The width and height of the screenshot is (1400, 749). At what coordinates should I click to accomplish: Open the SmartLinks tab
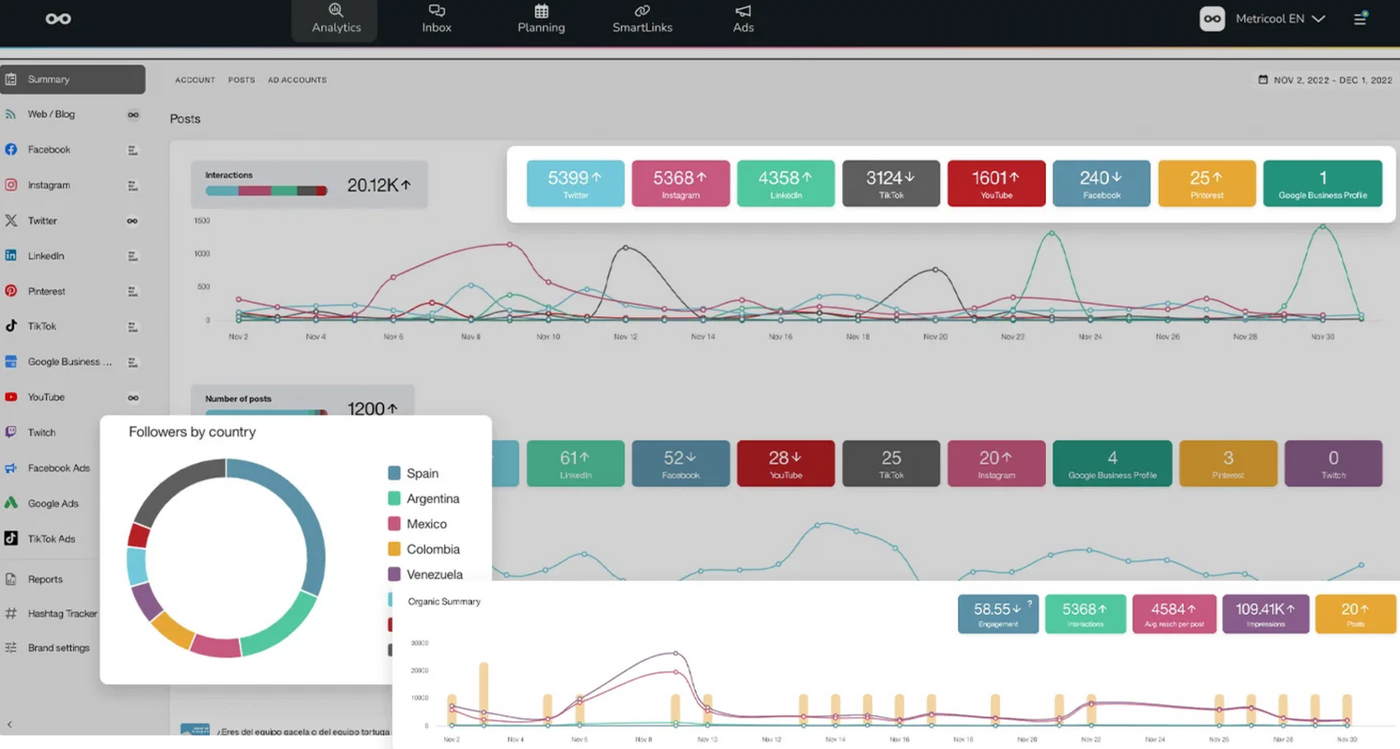click(642, 20)
